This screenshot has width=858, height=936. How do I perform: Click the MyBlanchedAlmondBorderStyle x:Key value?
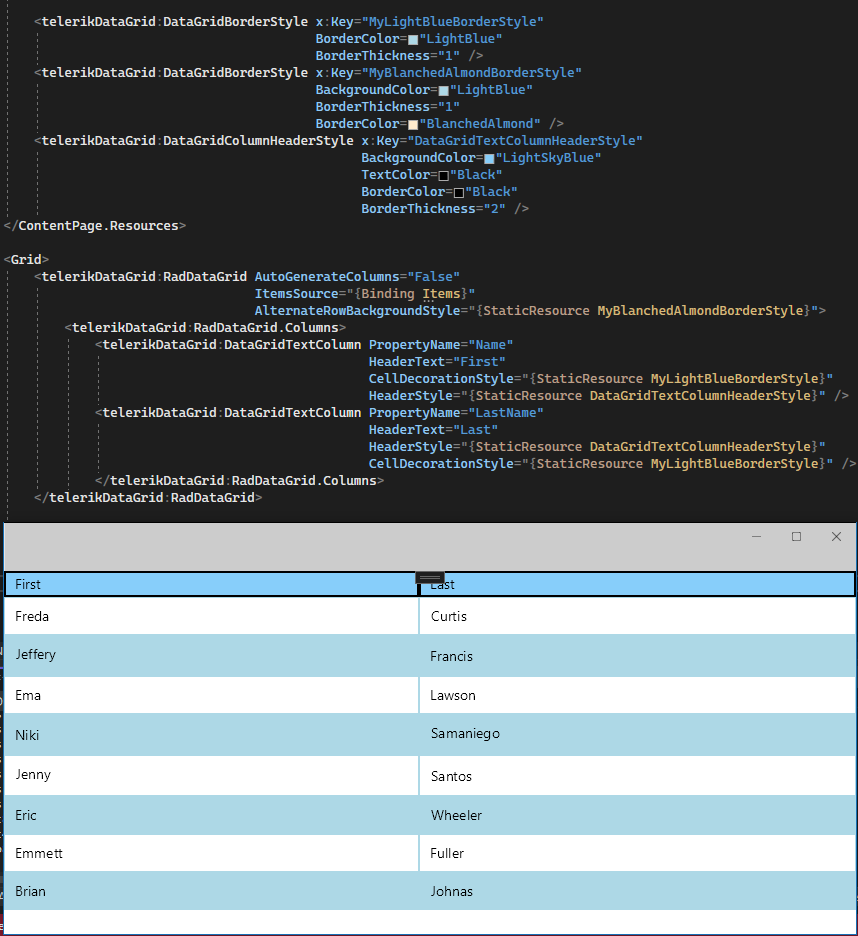(x=472, y=73)
